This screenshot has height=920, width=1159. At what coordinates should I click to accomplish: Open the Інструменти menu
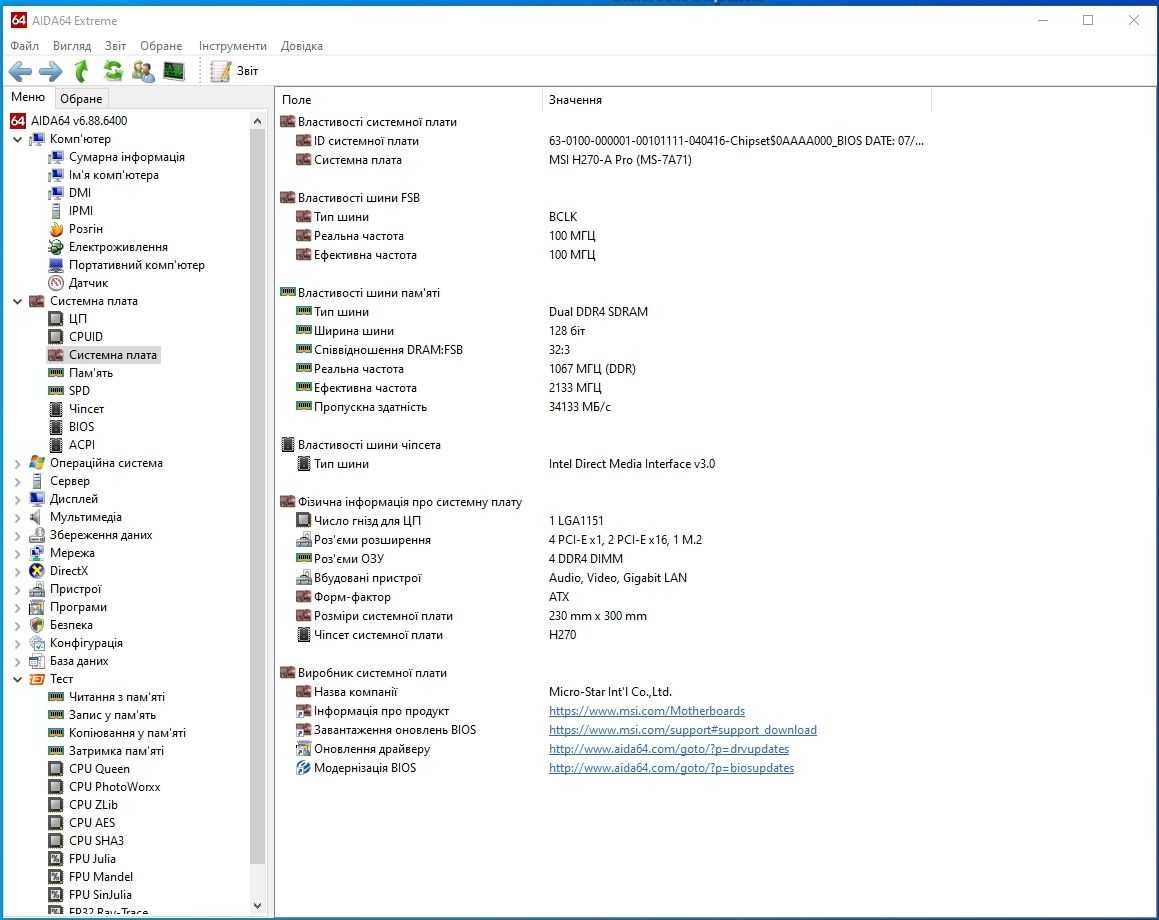232,46
